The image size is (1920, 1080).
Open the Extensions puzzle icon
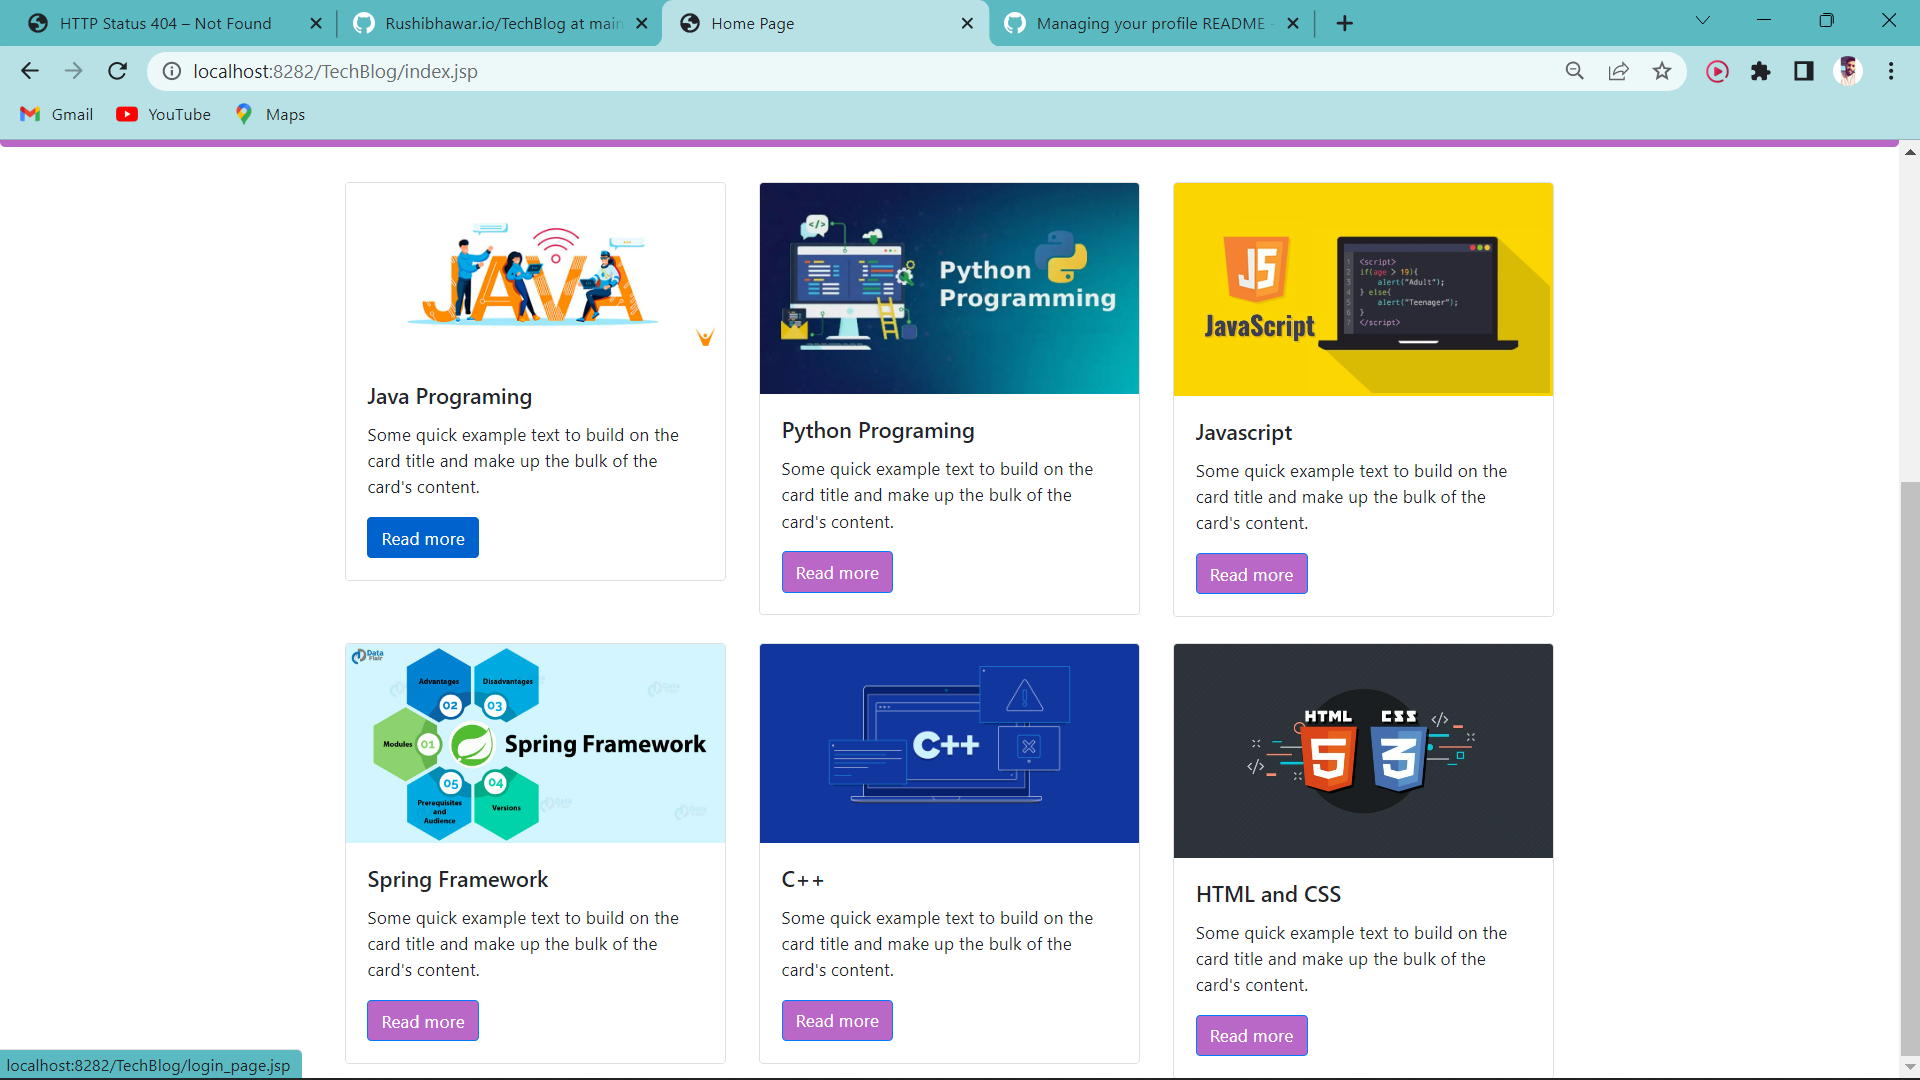[x=1761, y=71]
